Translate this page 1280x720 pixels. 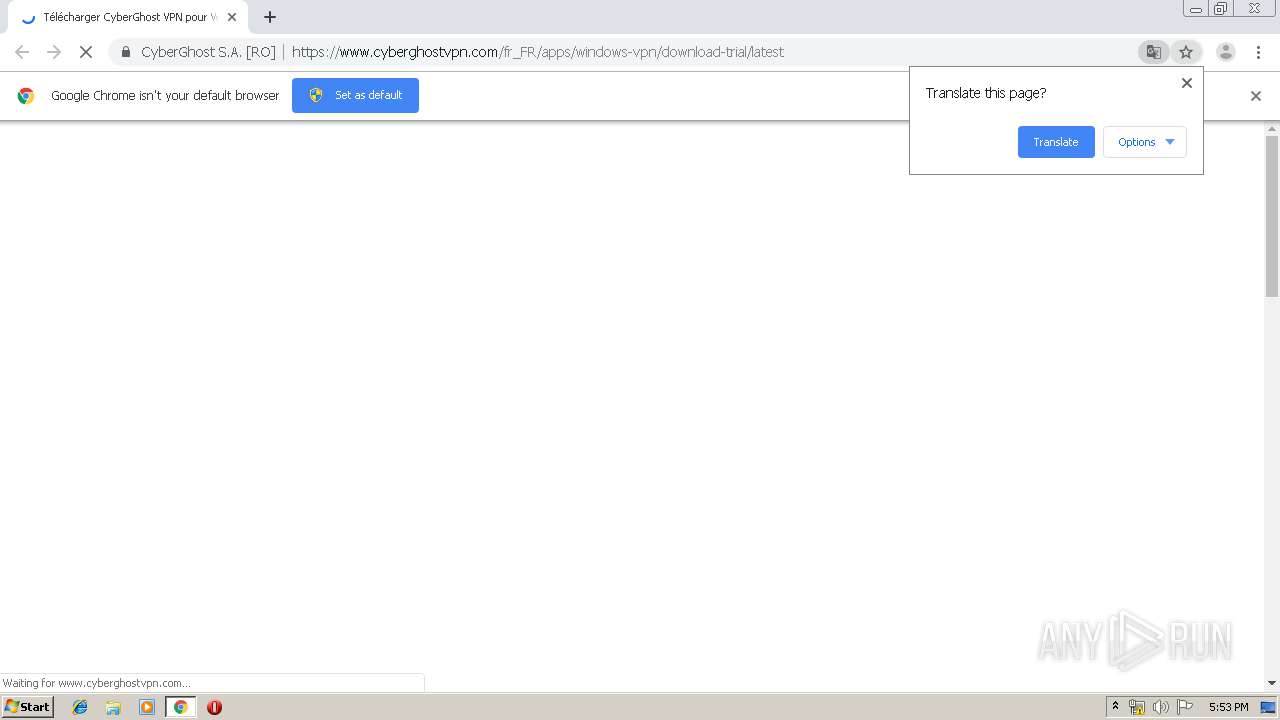pyautogui.click(x=1056, y=142)
